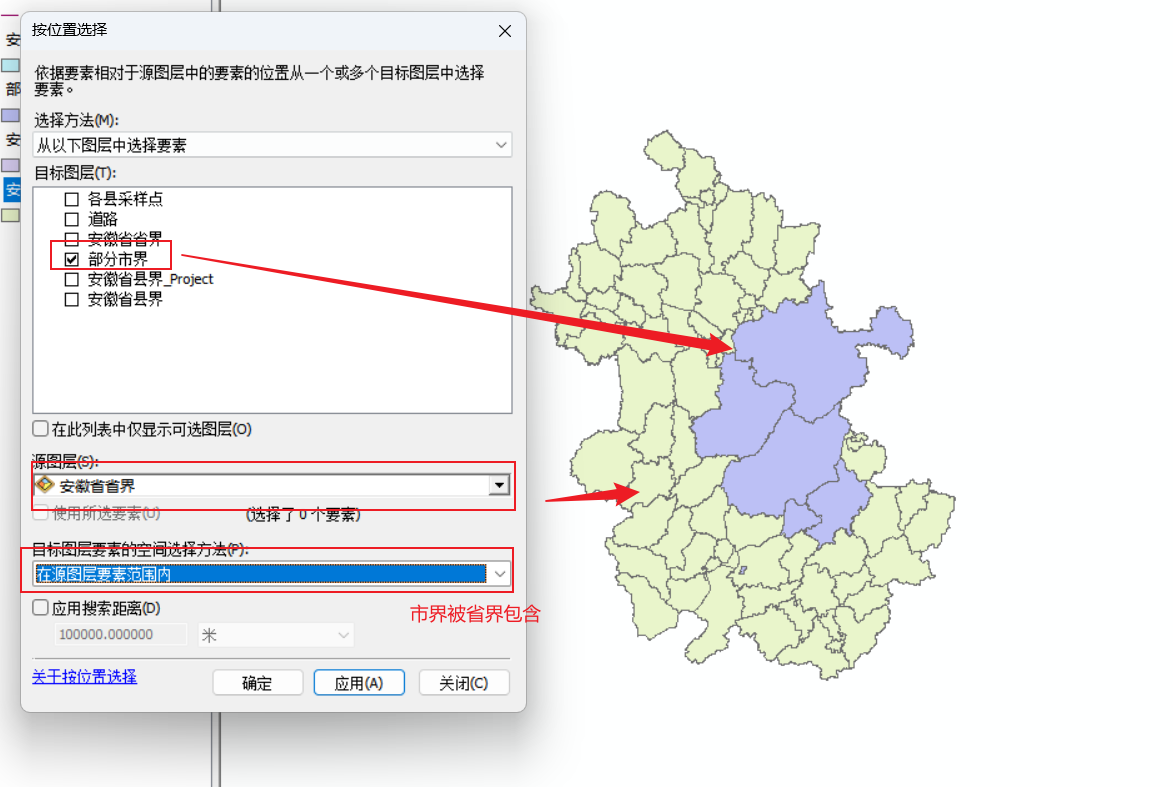This screenshot has width=1173, height=787.
Task: Enable 在此列表中仅显示可选图层 option
Action: [41, 429]
